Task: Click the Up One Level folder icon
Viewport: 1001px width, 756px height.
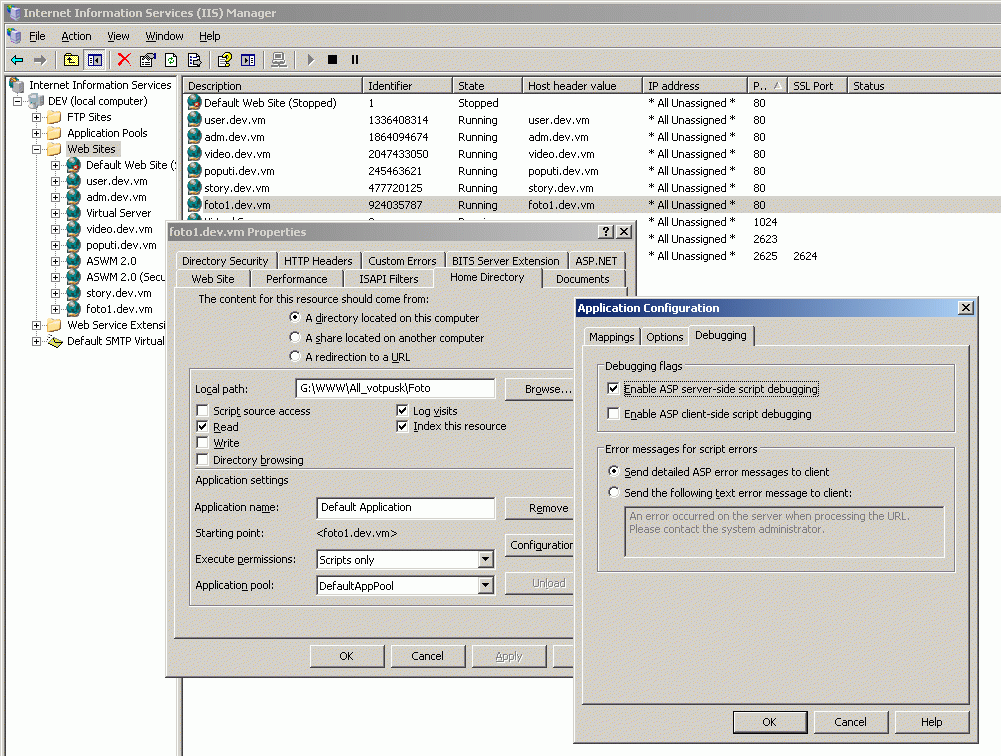Action: coord(71,60)
